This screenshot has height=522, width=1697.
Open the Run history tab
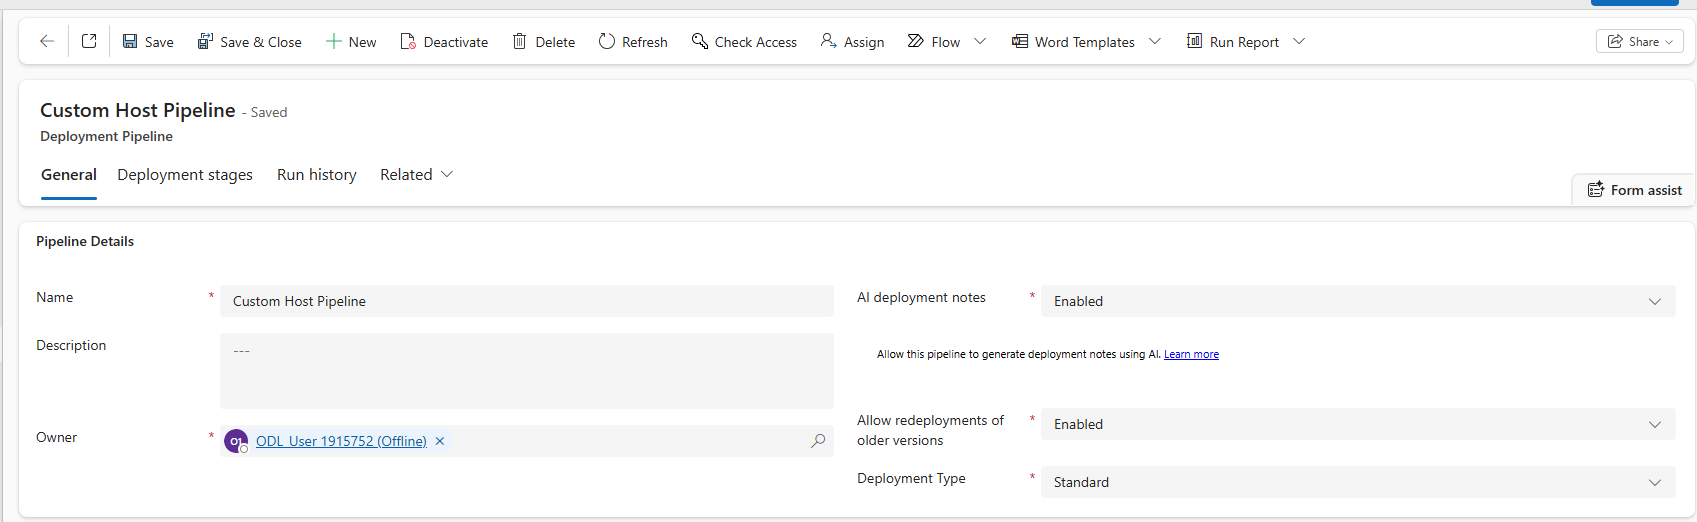coord(316,174)
